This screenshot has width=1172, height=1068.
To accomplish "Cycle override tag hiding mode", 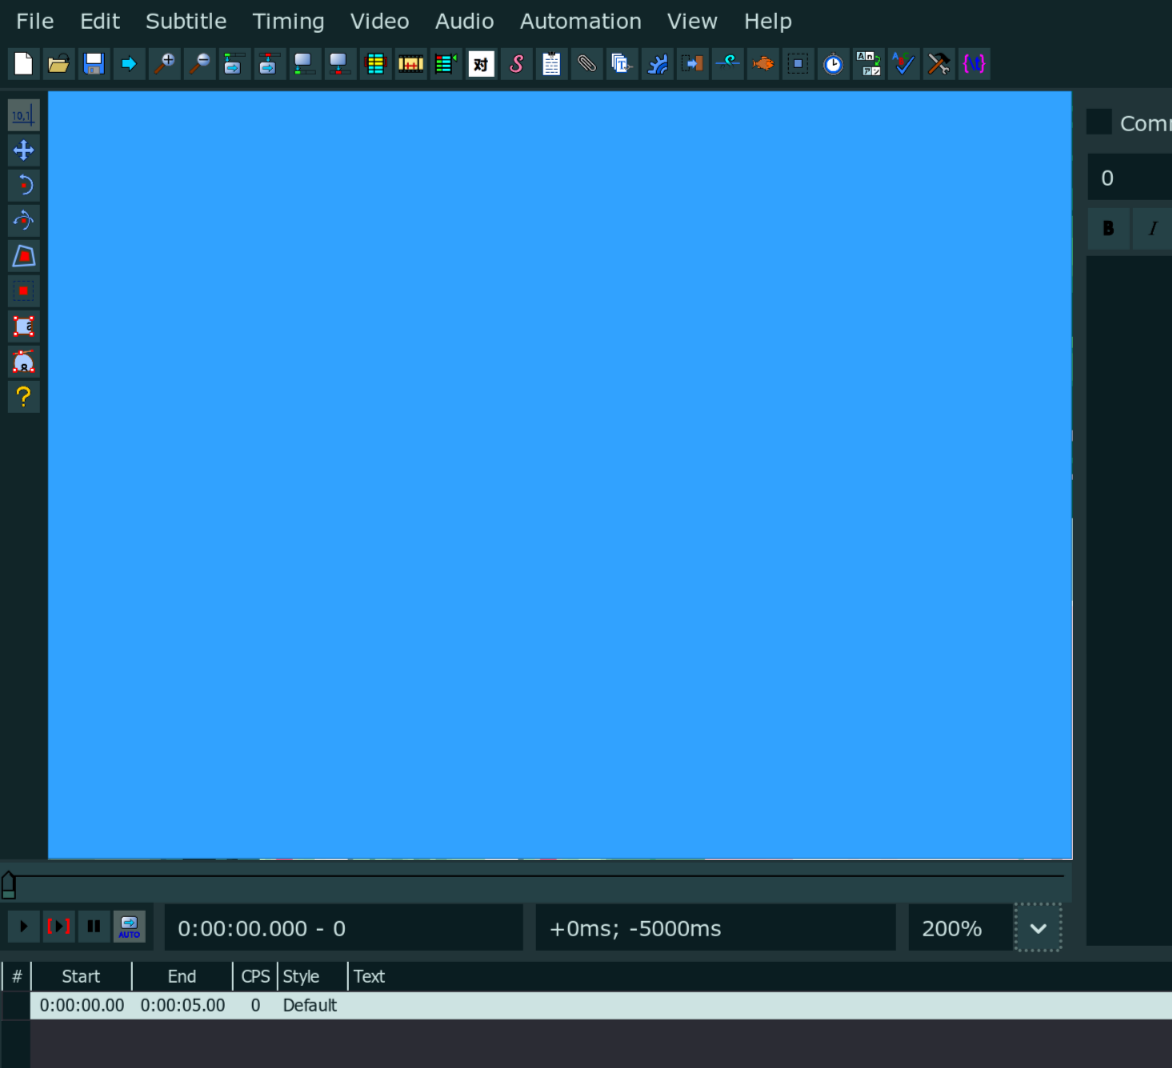I will coord(974,64).
